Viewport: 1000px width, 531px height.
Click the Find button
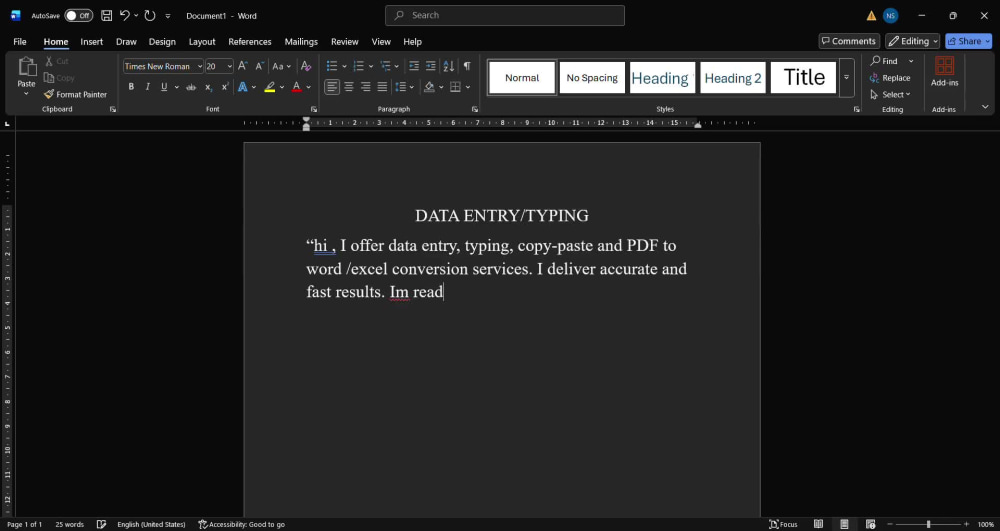884,61
